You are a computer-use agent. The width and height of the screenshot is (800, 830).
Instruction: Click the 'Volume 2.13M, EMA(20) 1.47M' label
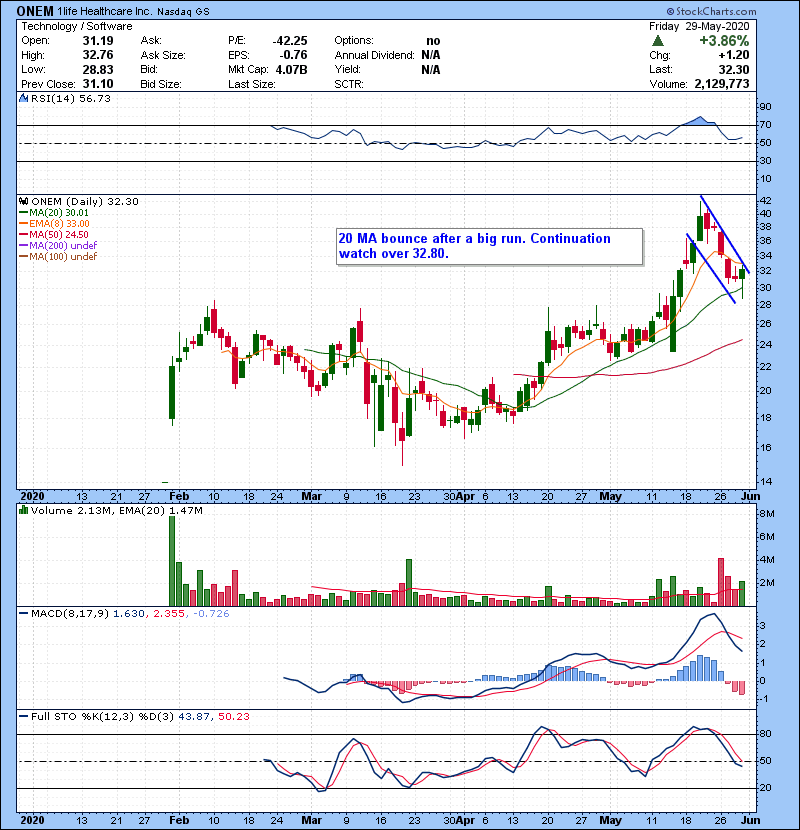pos(116,511)
